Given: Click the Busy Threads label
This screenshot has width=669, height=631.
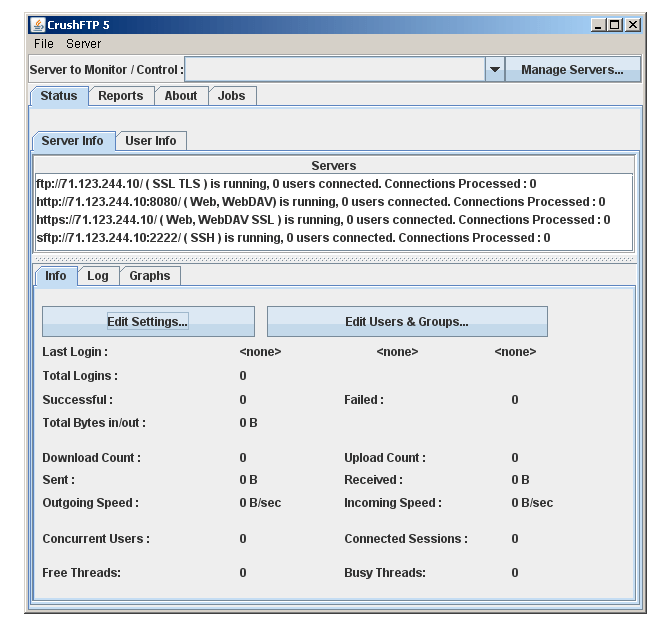Looking at the screenshot, I should pyautogui.click(x=385, y=573).
